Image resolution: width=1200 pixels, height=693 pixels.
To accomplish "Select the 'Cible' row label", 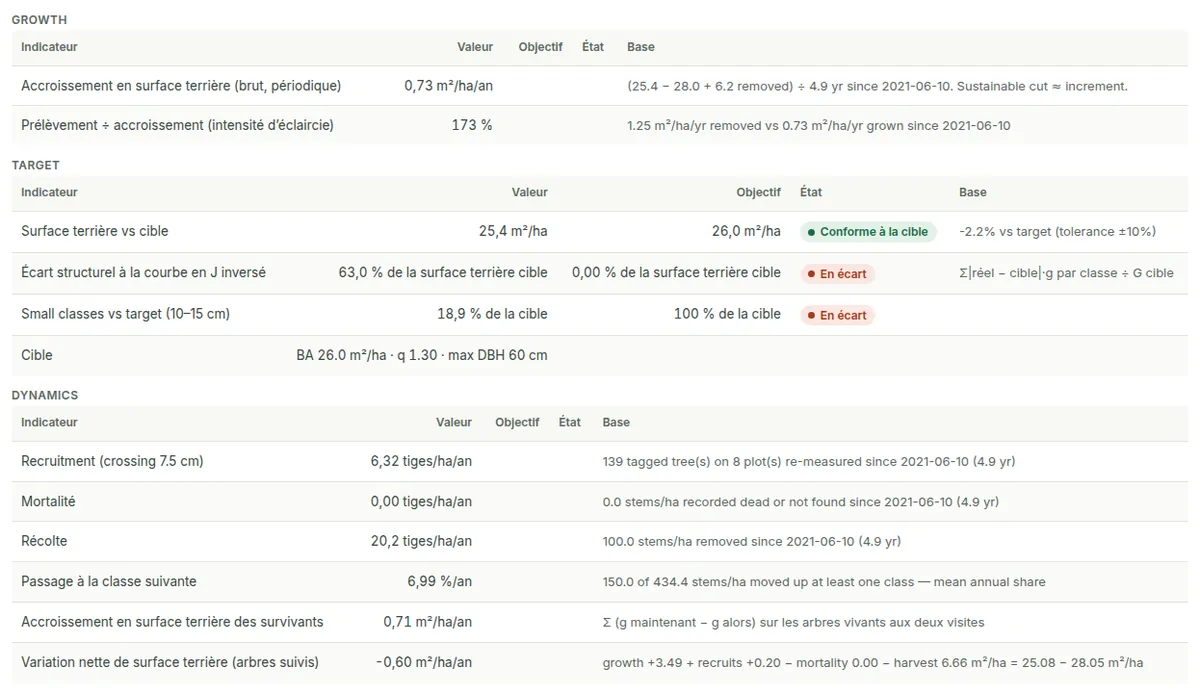I will (x=37, y=355).
